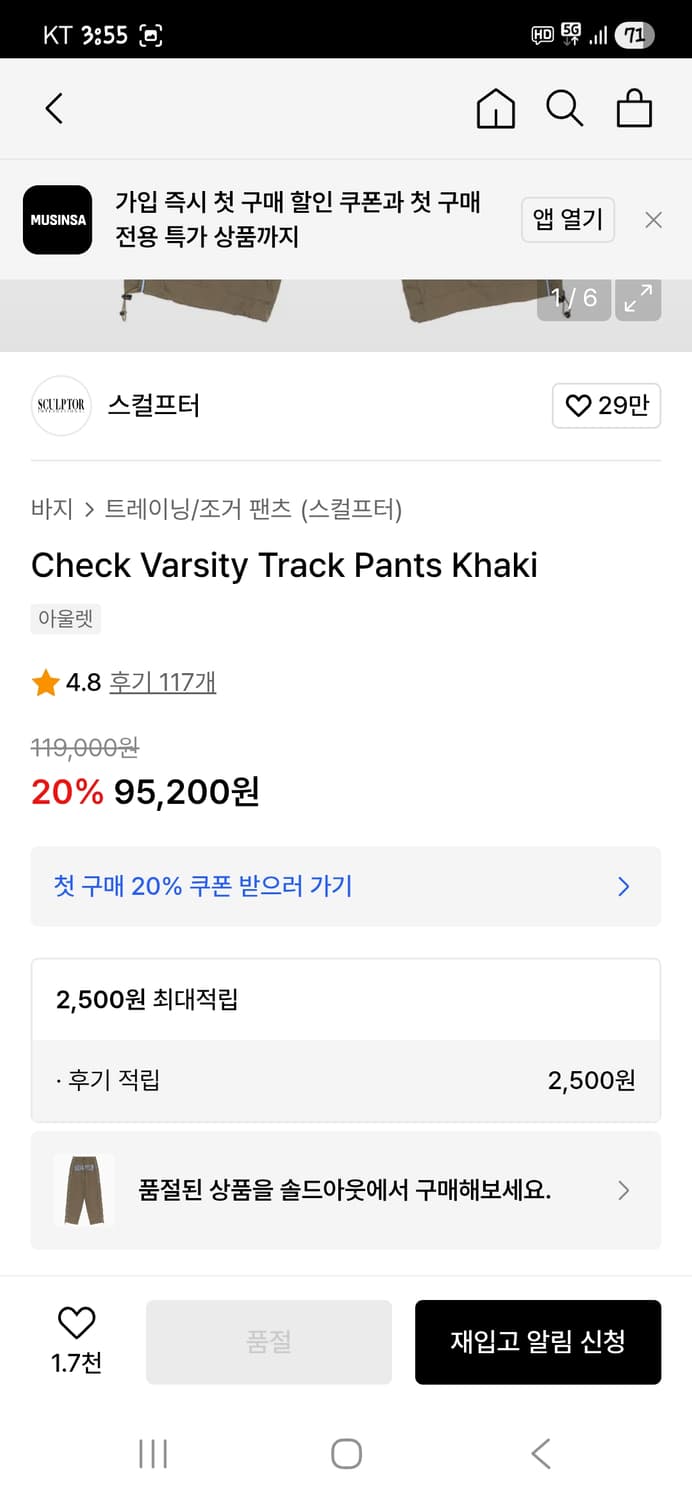Expand the 1/6 image counter gallery

point(573,298)
